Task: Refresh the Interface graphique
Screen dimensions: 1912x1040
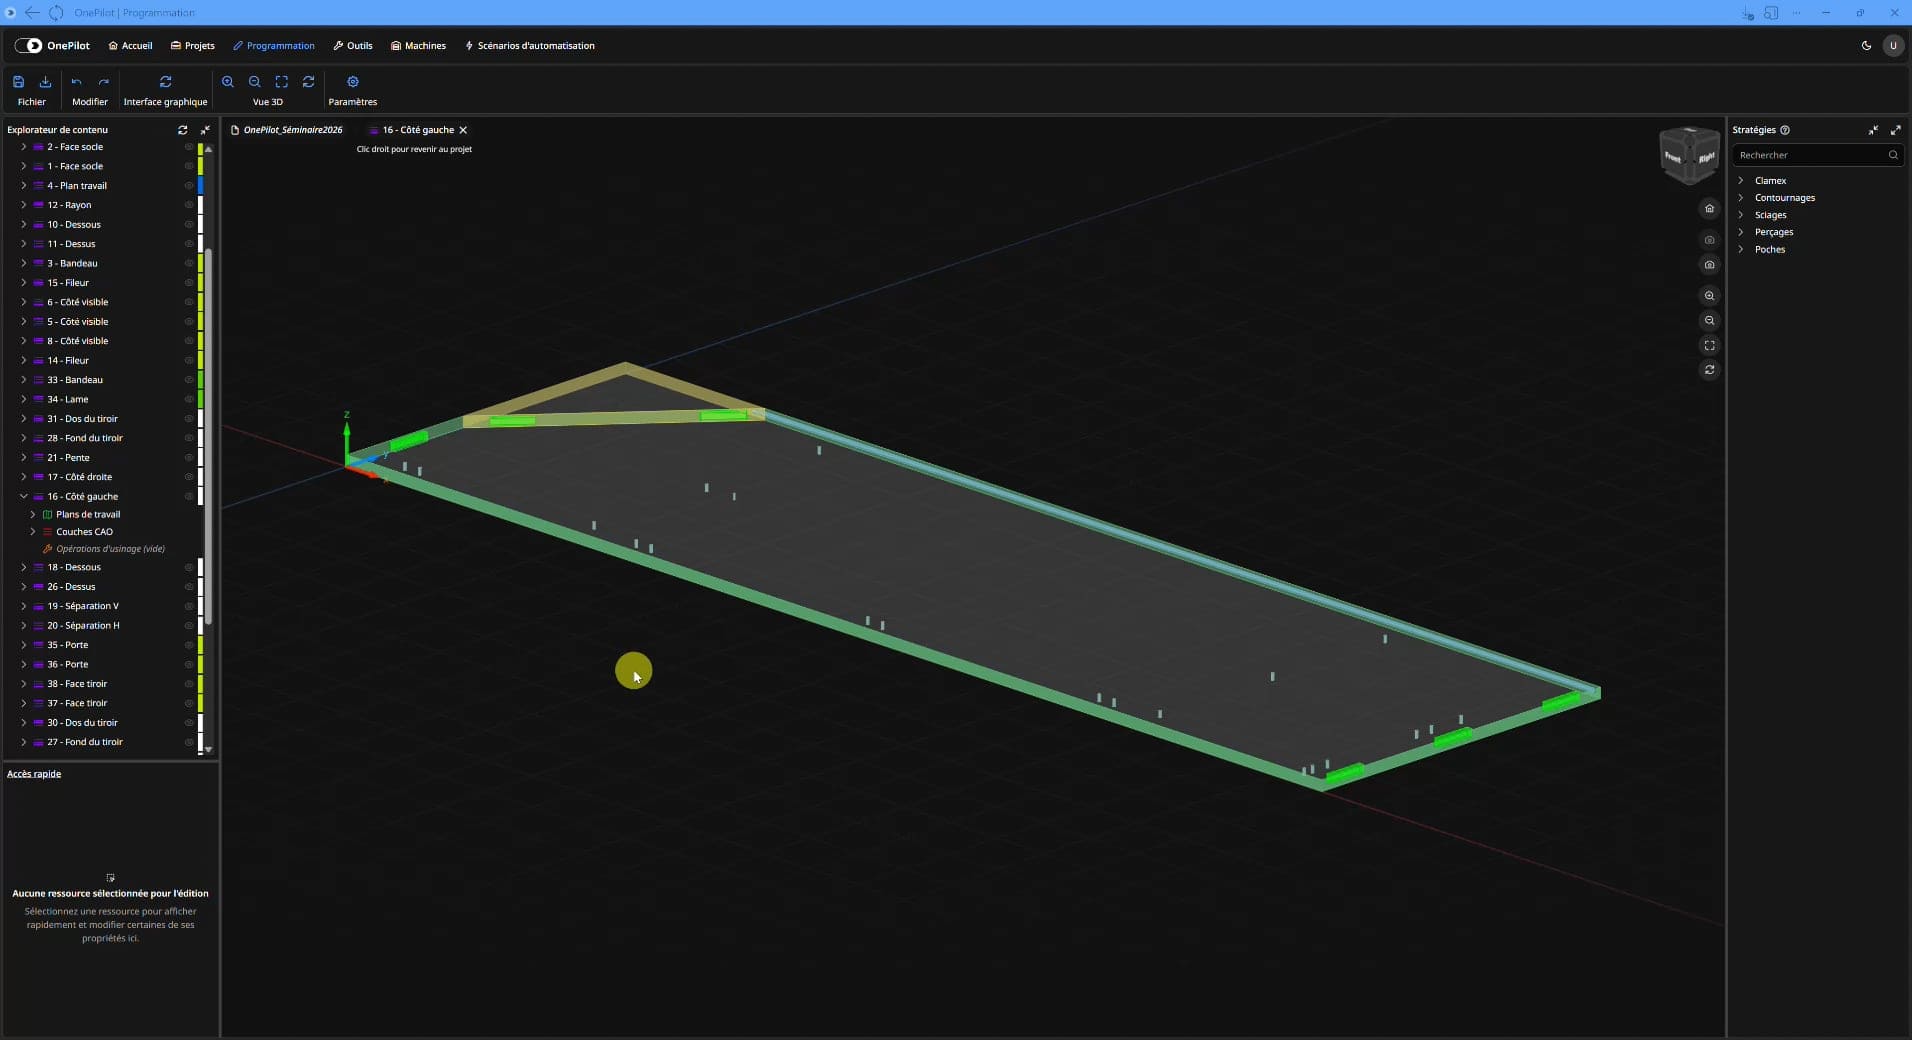Action: click(165, 82)
